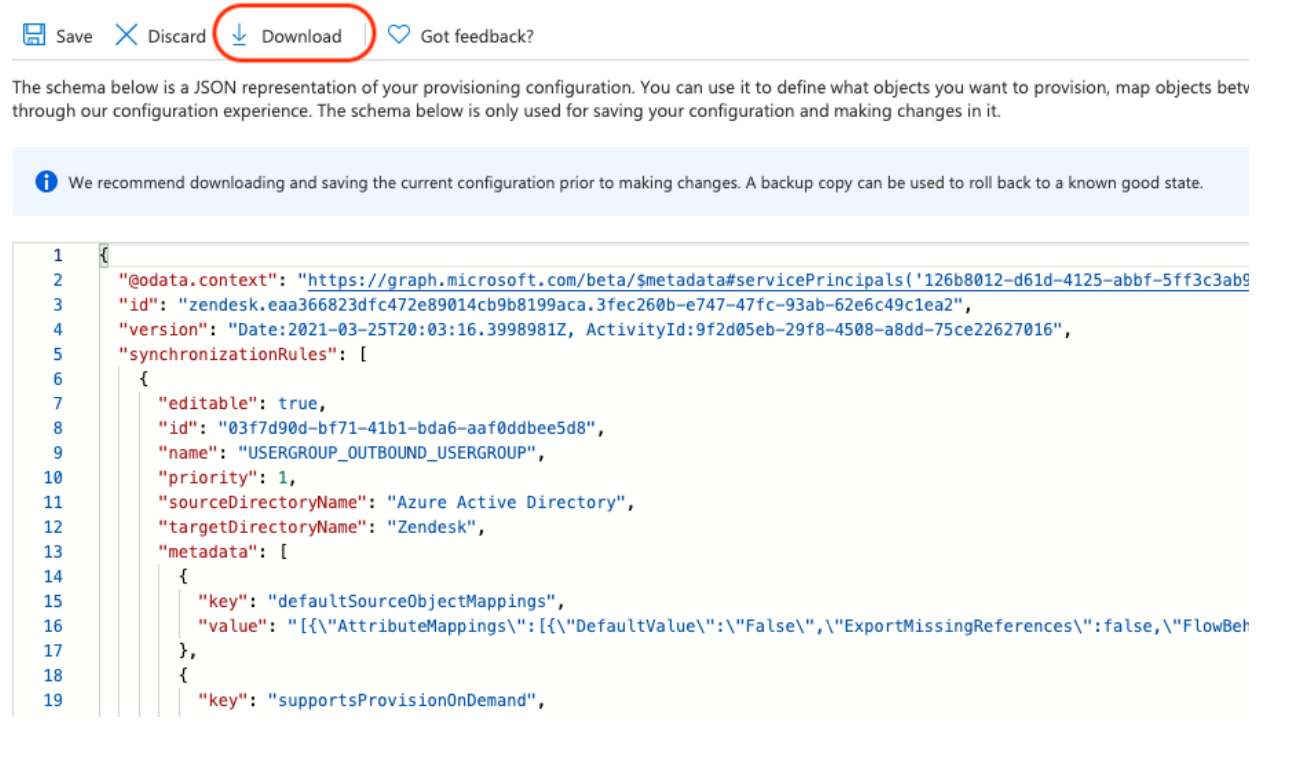Image resolution: width=1300 pixels, height=778 pixels.
Task: Click the X icon beside Discard
Action: point(126,36)
